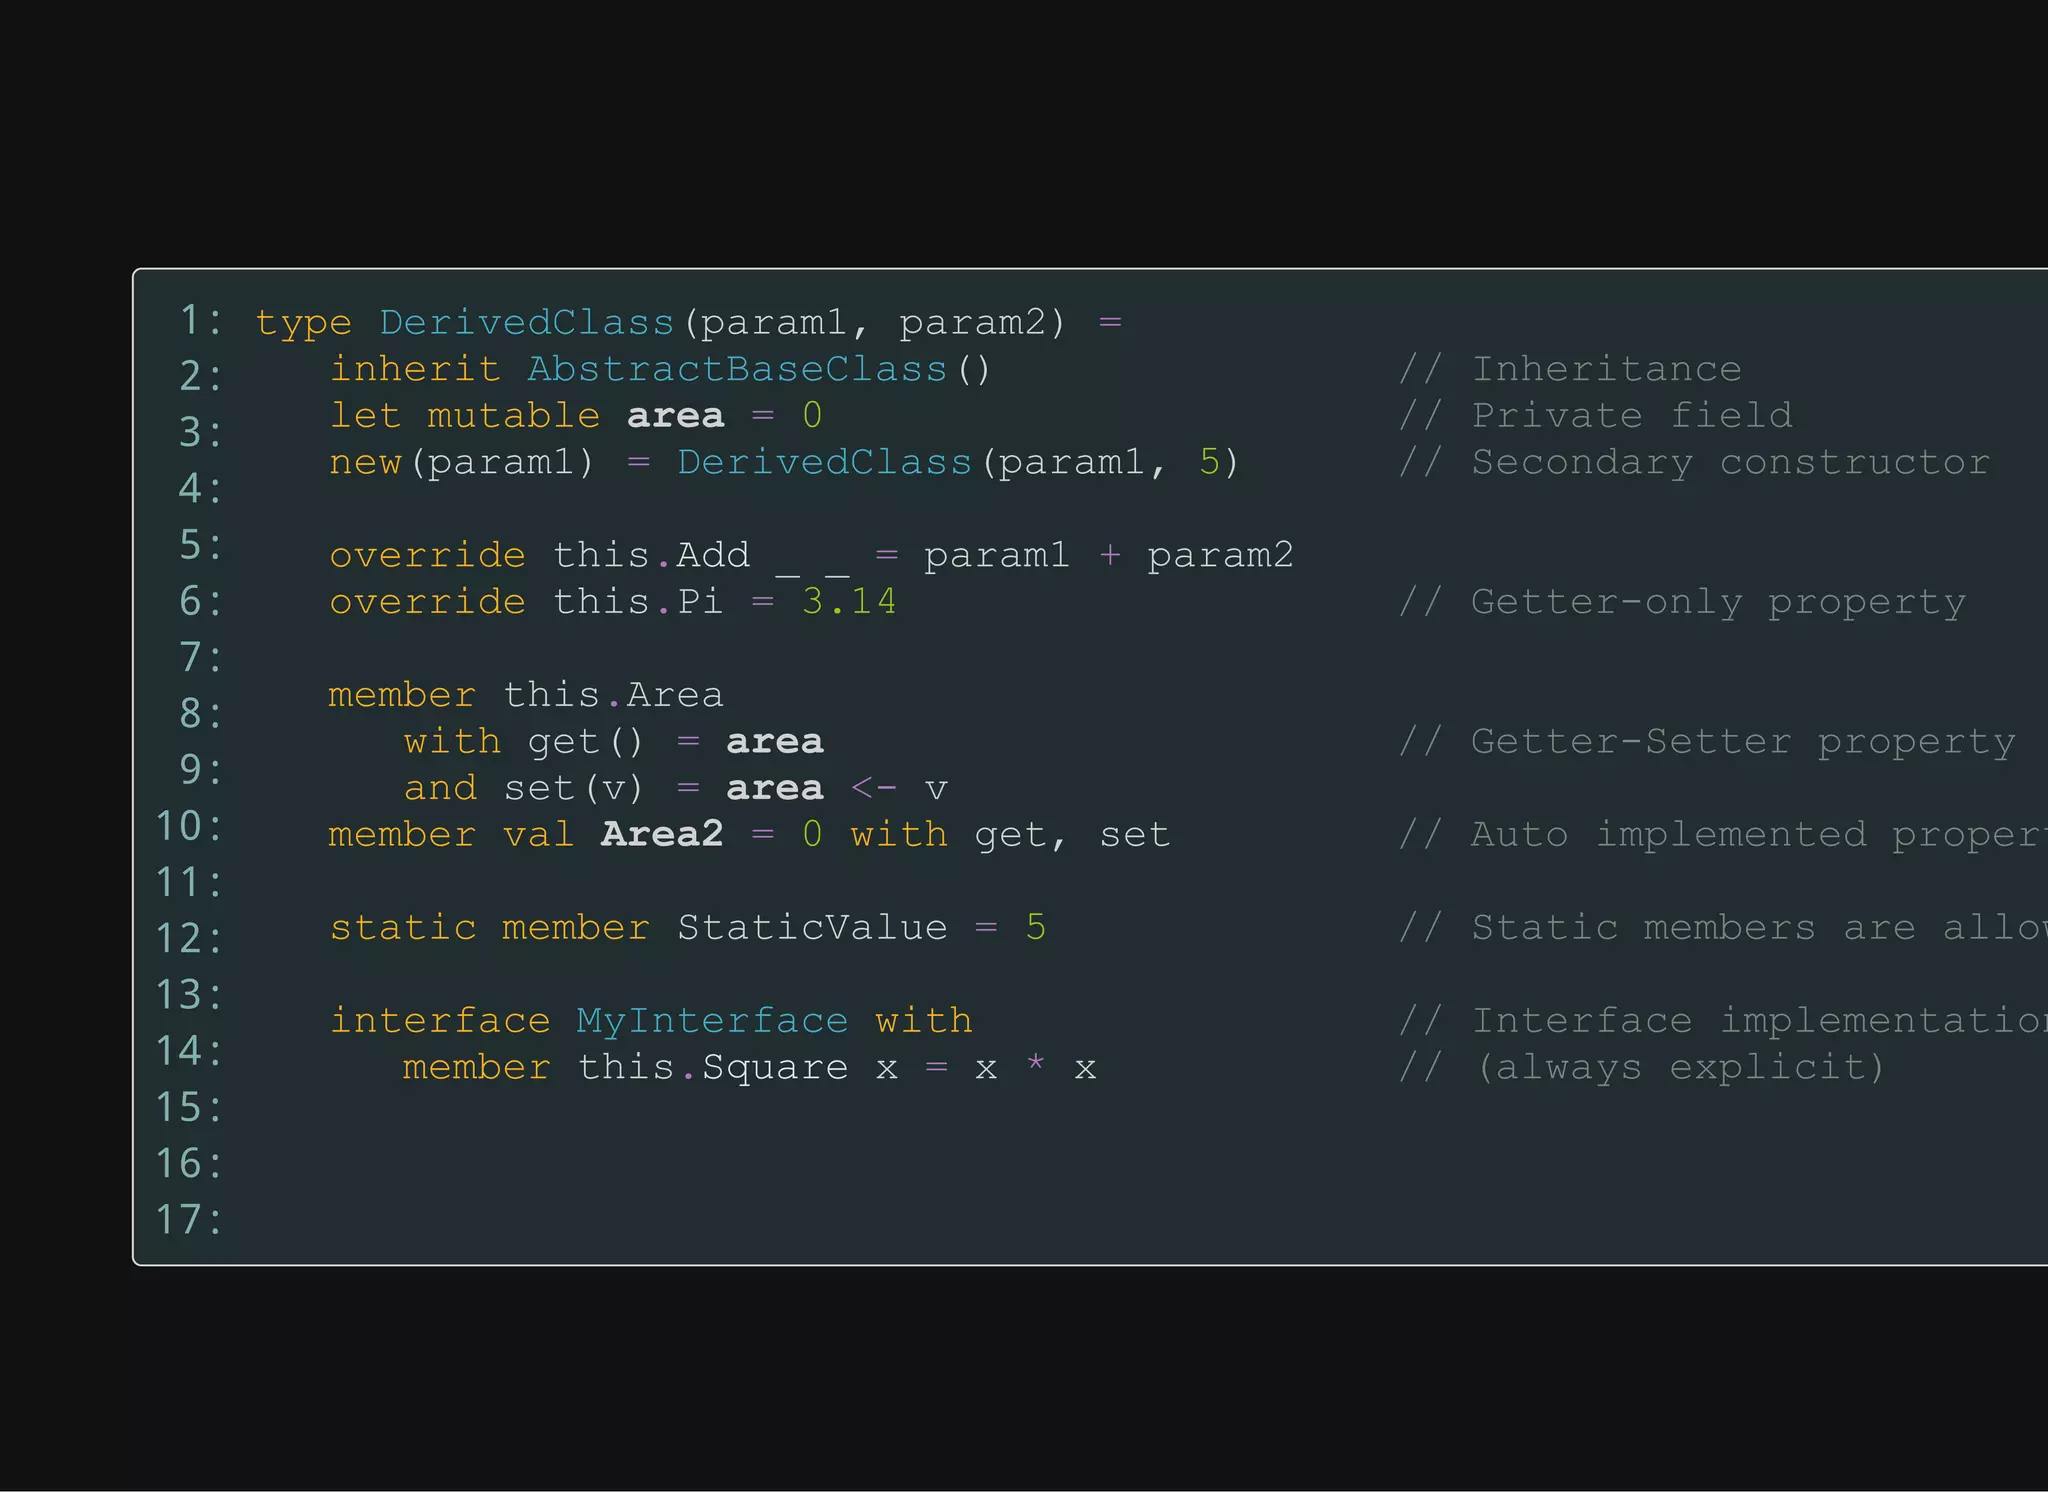Click the '<-' assignment operator

[873, 788]
